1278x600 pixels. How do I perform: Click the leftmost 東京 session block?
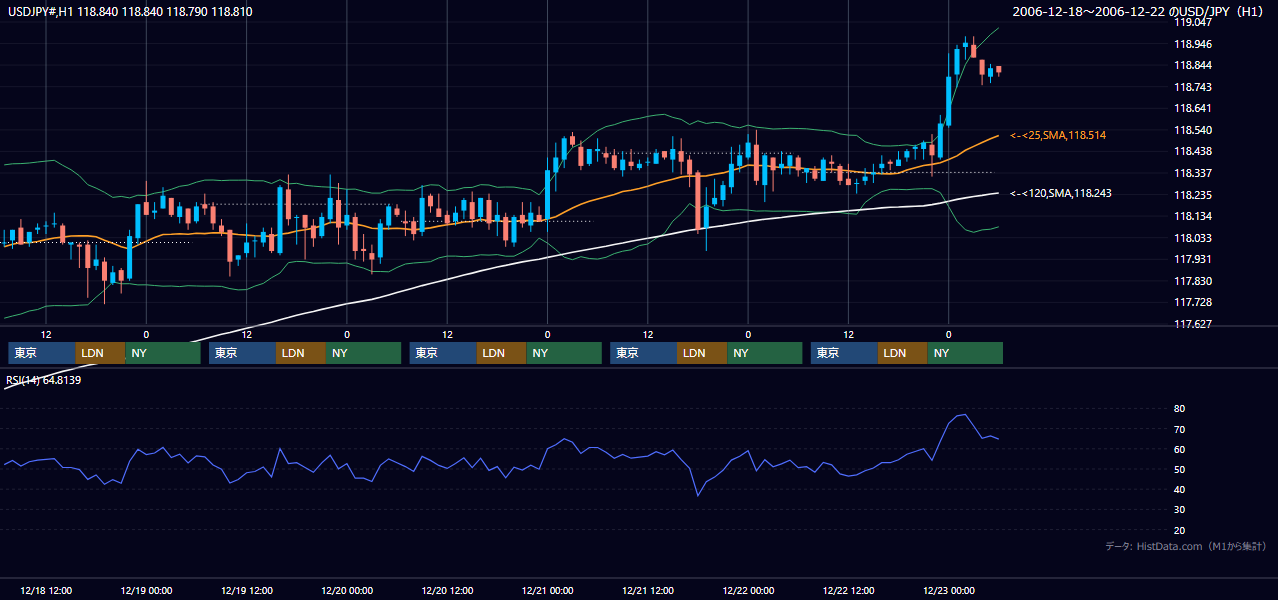click(42, 353)
